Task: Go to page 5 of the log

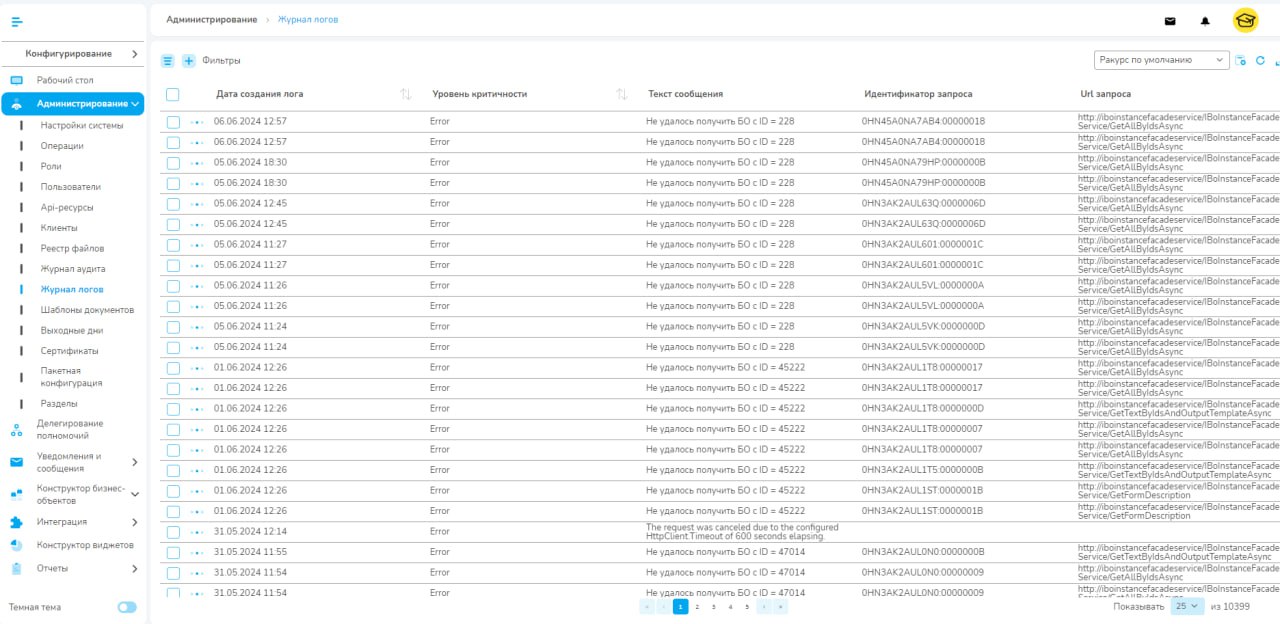Action: click(747, 607)
